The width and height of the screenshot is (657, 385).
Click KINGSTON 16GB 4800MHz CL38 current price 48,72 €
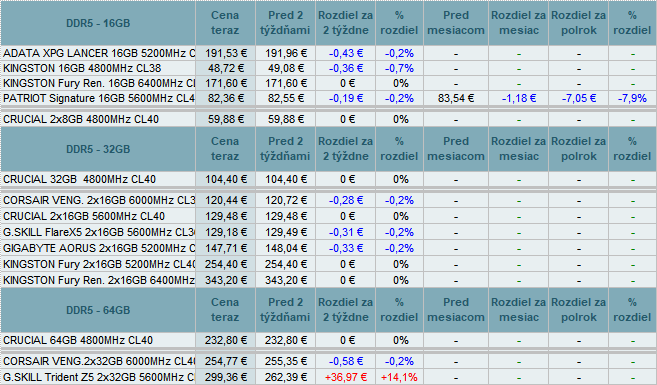[225, 68]
